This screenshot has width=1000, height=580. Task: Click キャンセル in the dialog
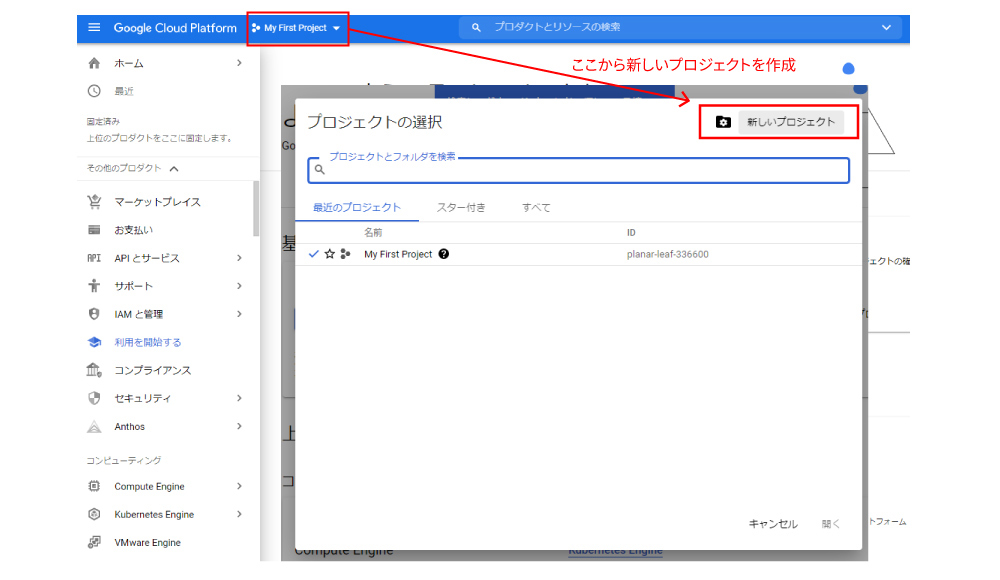(x=773, y=524)
